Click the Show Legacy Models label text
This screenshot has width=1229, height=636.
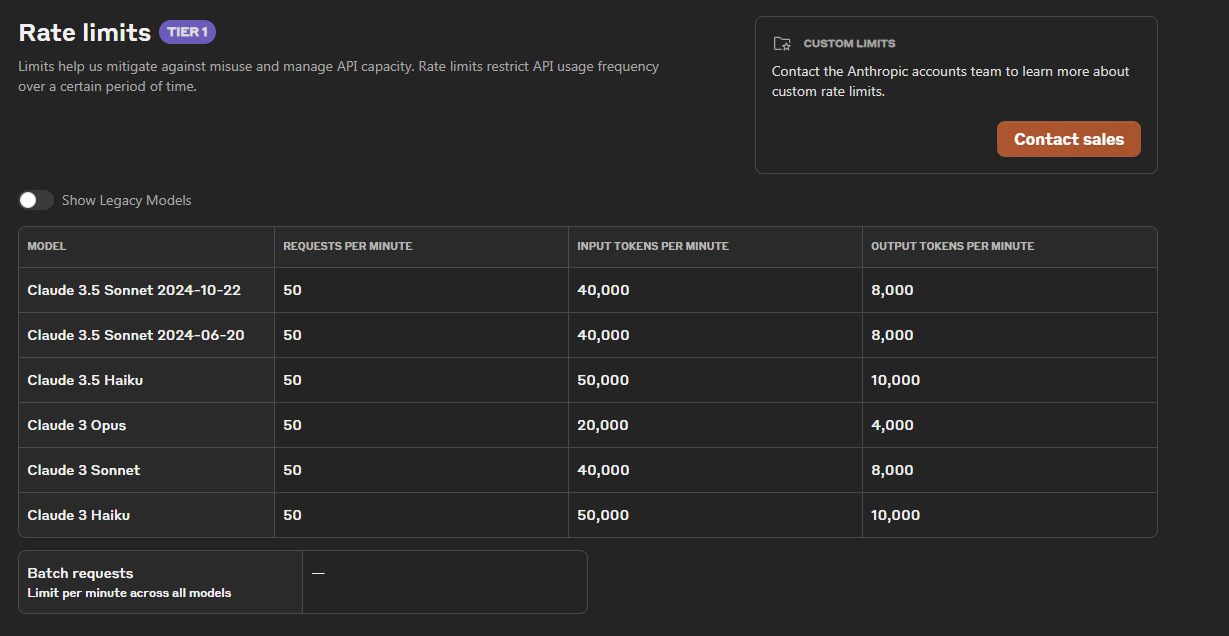127,200
